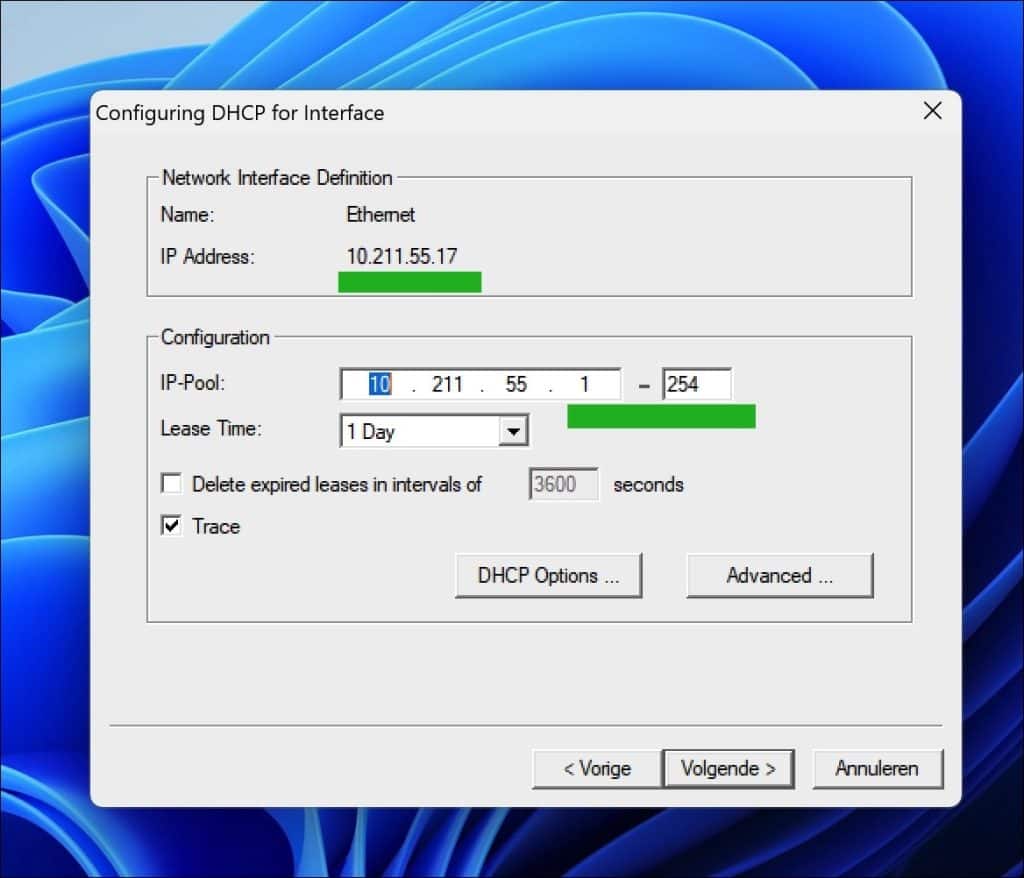Open Advanced settings
The height and width of the screenshot is (878, 1024).
pos(780,576)
